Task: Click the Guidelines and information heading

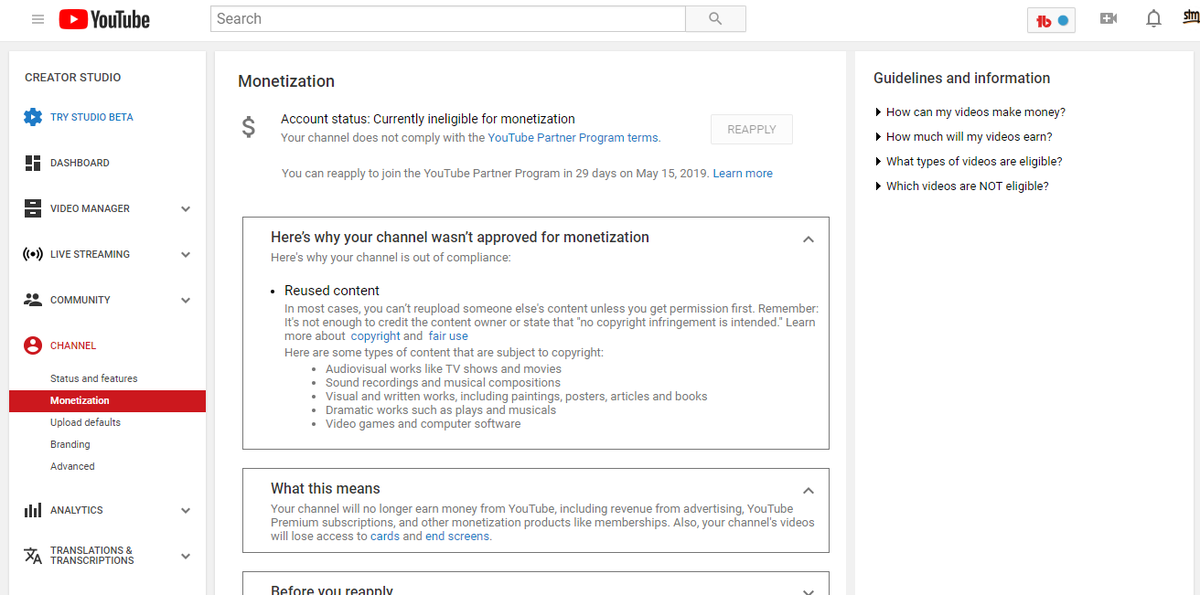Action: point(962,78)
